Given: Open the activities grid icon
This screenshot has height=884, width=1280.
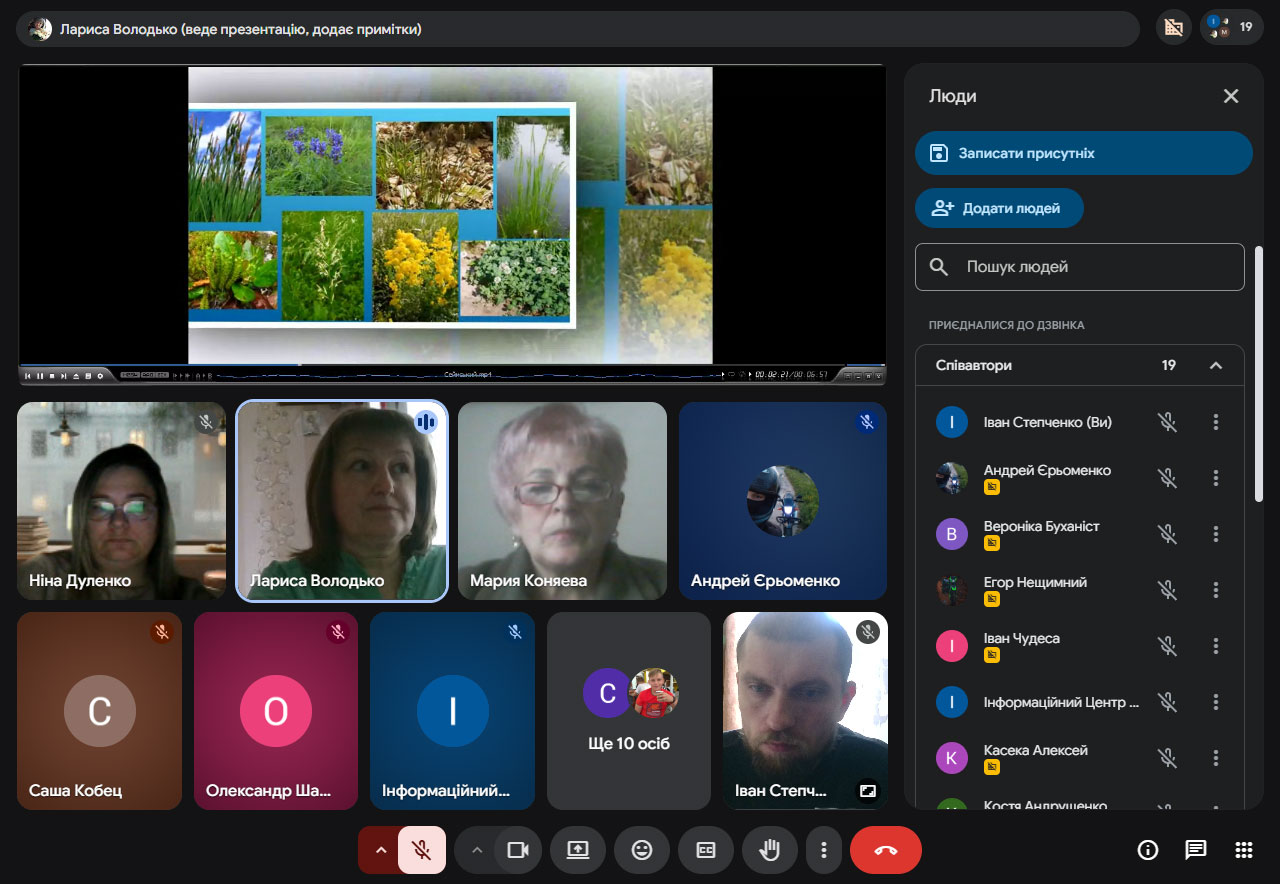Looking at the screenshot, I should click(1244, 850).
